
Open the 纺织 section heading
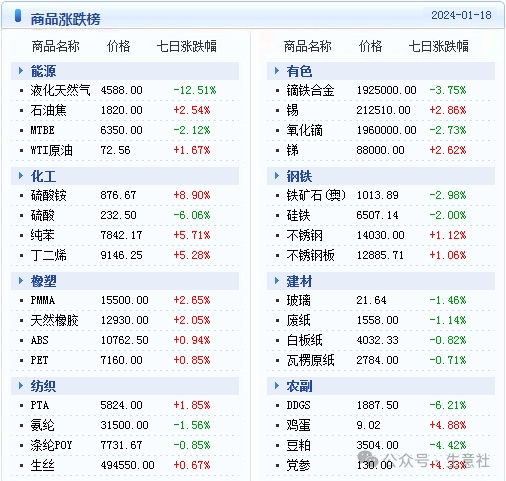[x=43, y=386]
